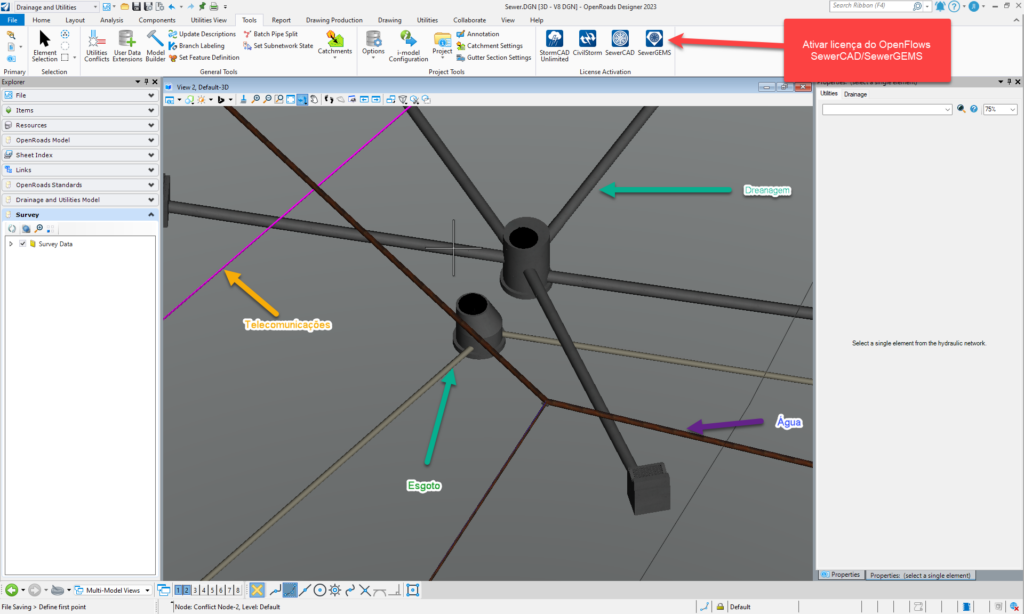The height and width of the screenshot is (614, 1024).
Task: Open the Help question mark icon
Action: coord(954,7)
